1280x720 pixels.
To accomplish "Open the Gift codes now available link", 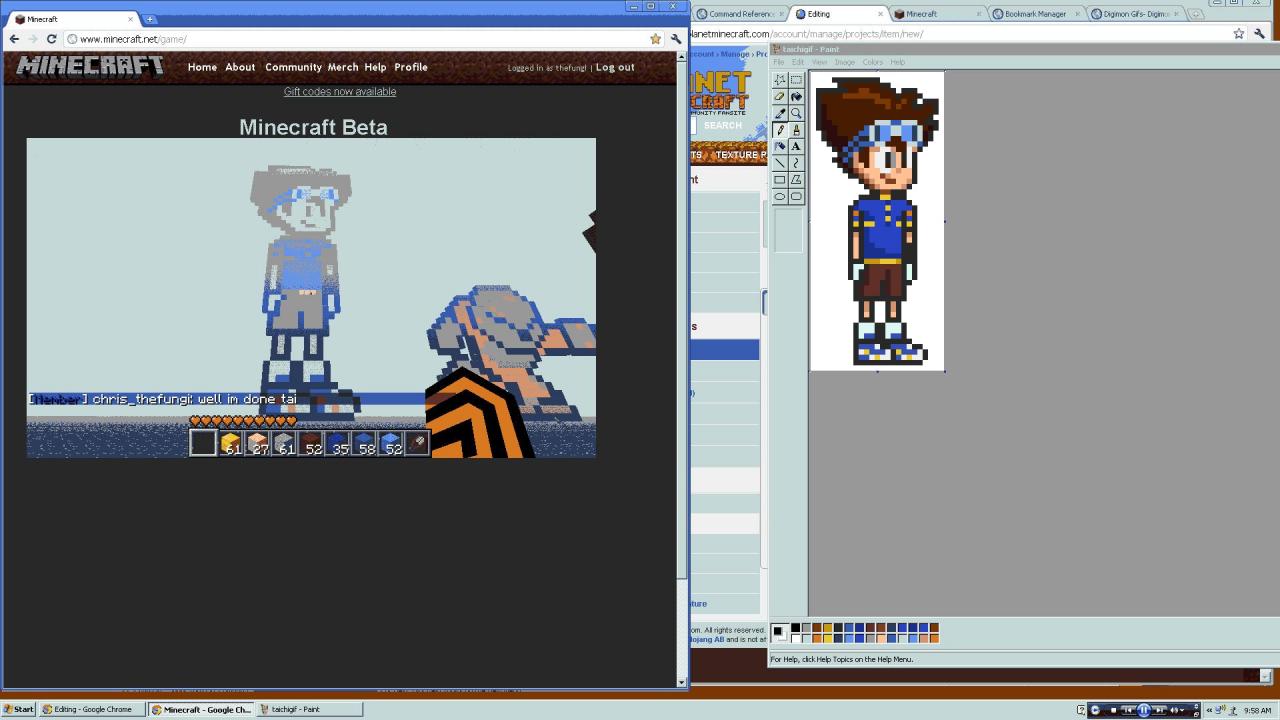I will click(340, 91).
